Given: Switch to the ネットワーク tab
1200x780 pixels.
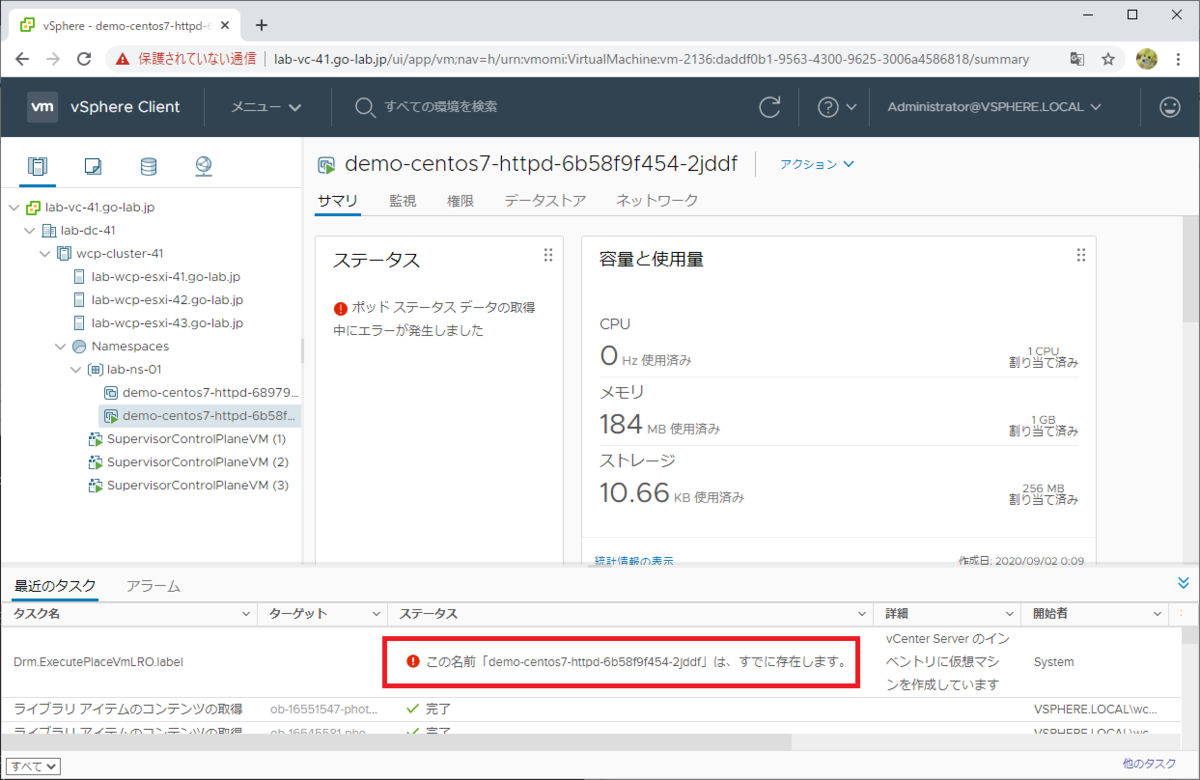Looking at the screenshot, I should (657, 201).
